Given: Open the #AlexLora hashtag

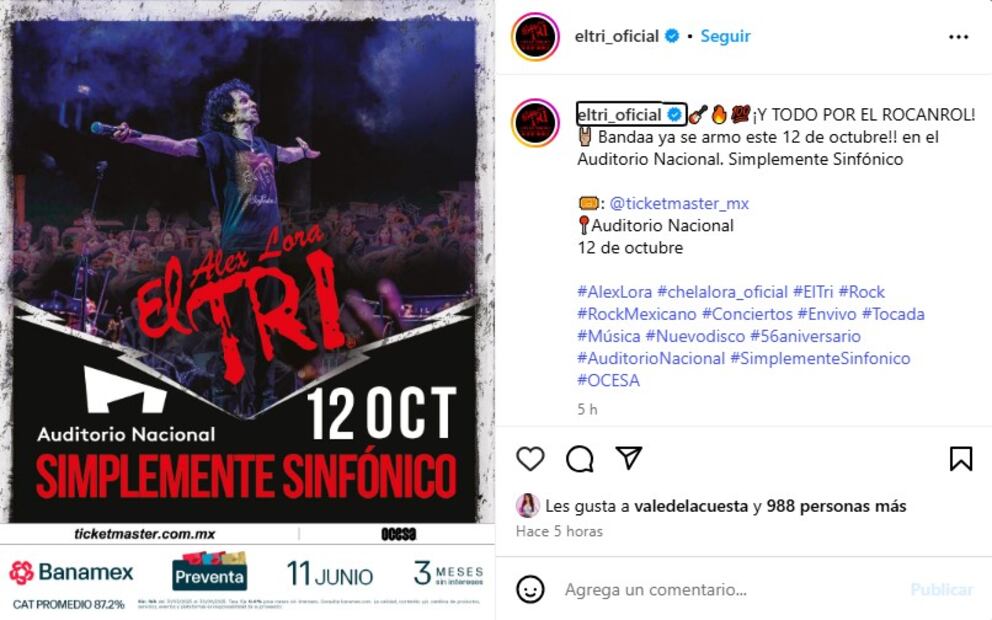Looking at the screenshot, I should tap(614, 292).
